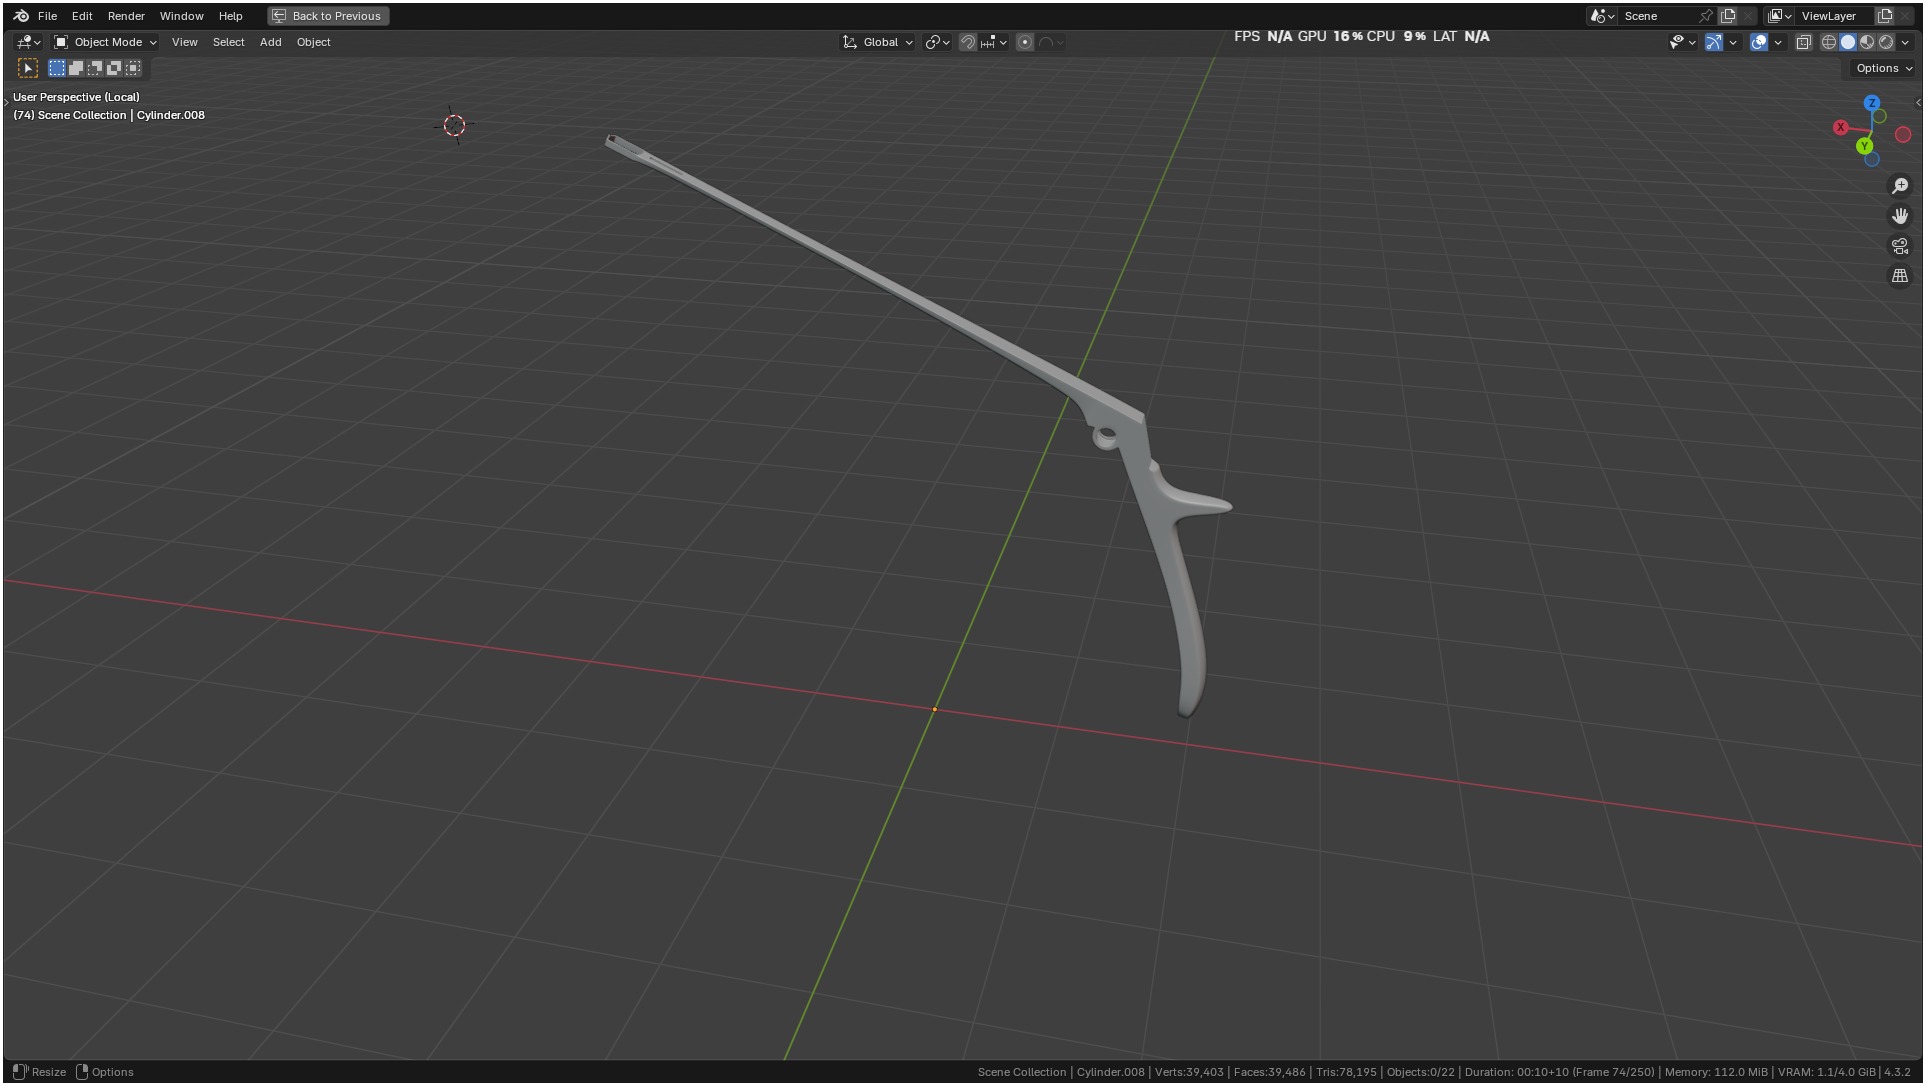The width and height of the screenshot is (1926, 1086).
Task: Click the Resize status bar mouse icon
Action: point(19,1072)
